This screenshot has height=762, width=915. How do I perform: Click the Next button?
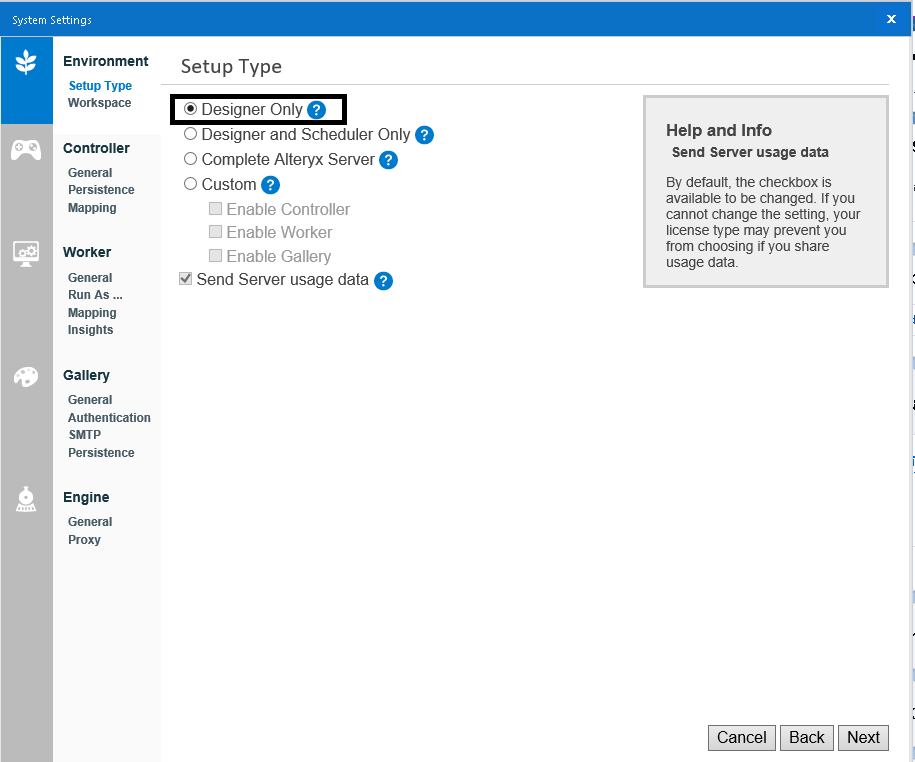863,737
